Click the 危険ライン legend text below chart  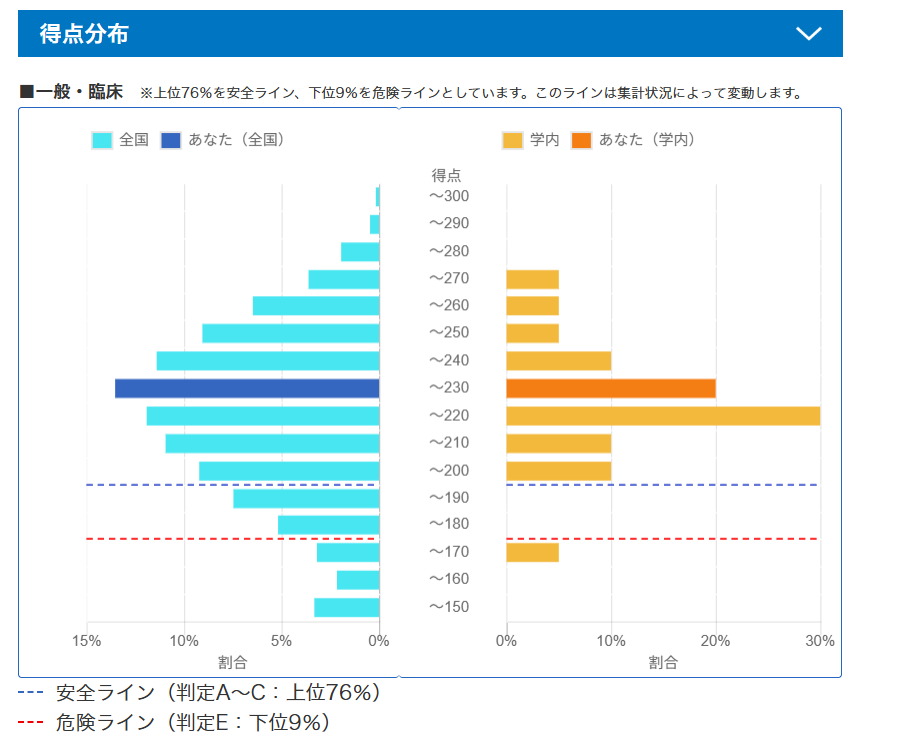click(x=192, y=722)
